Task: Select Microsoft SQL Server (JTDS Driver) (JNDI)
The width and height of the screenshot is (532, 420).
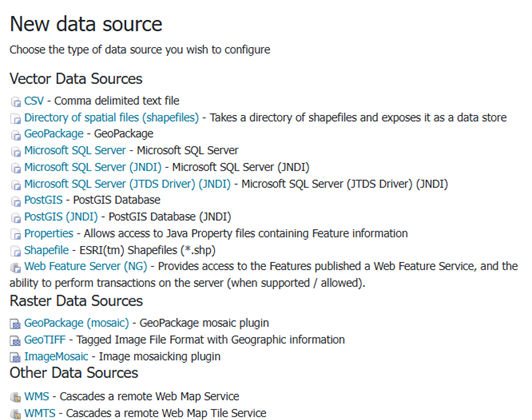Action: coord(127,184)
